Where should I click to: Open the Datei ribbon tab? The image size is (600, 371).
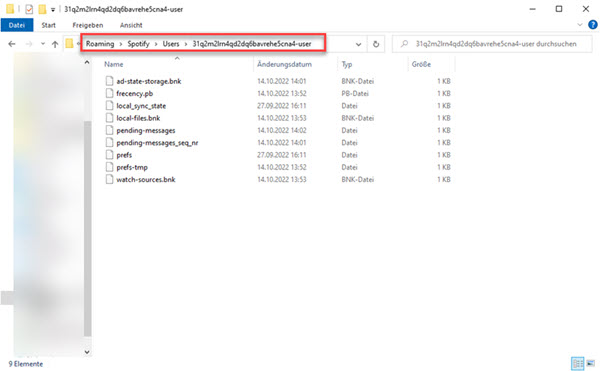click(17, 25)
